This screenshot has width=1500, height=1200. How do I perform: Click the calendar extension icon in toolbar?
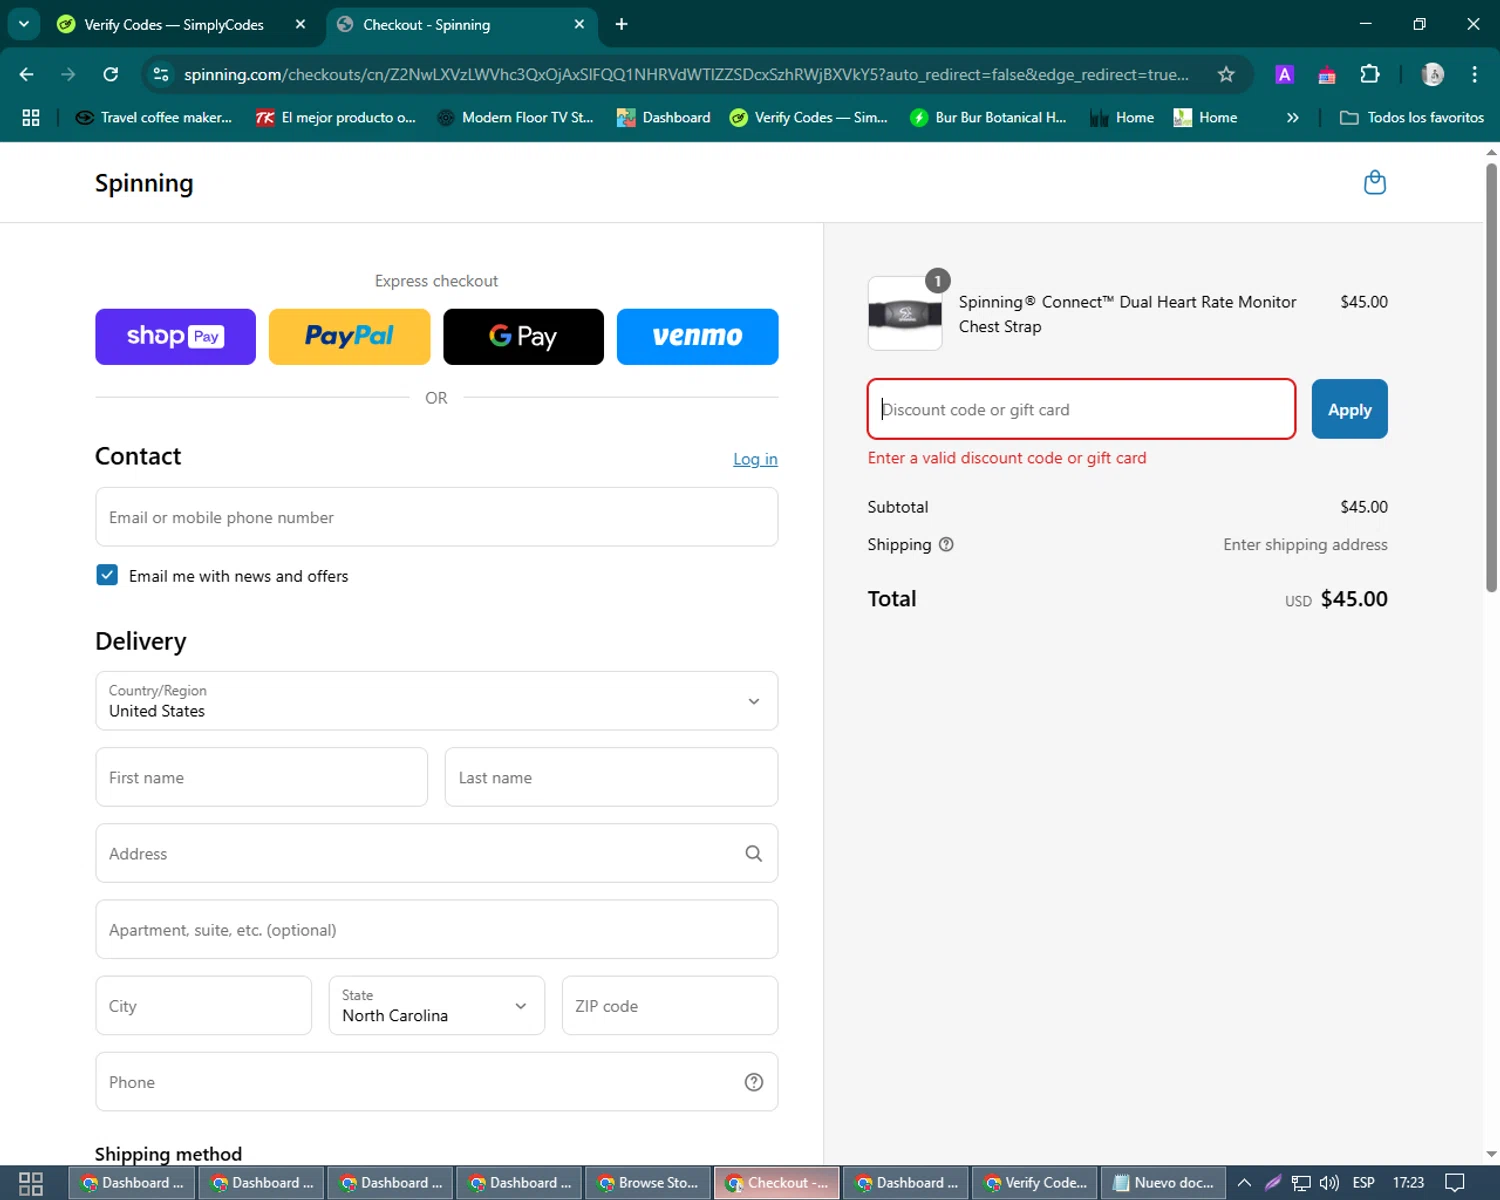tap(1327, 74)
